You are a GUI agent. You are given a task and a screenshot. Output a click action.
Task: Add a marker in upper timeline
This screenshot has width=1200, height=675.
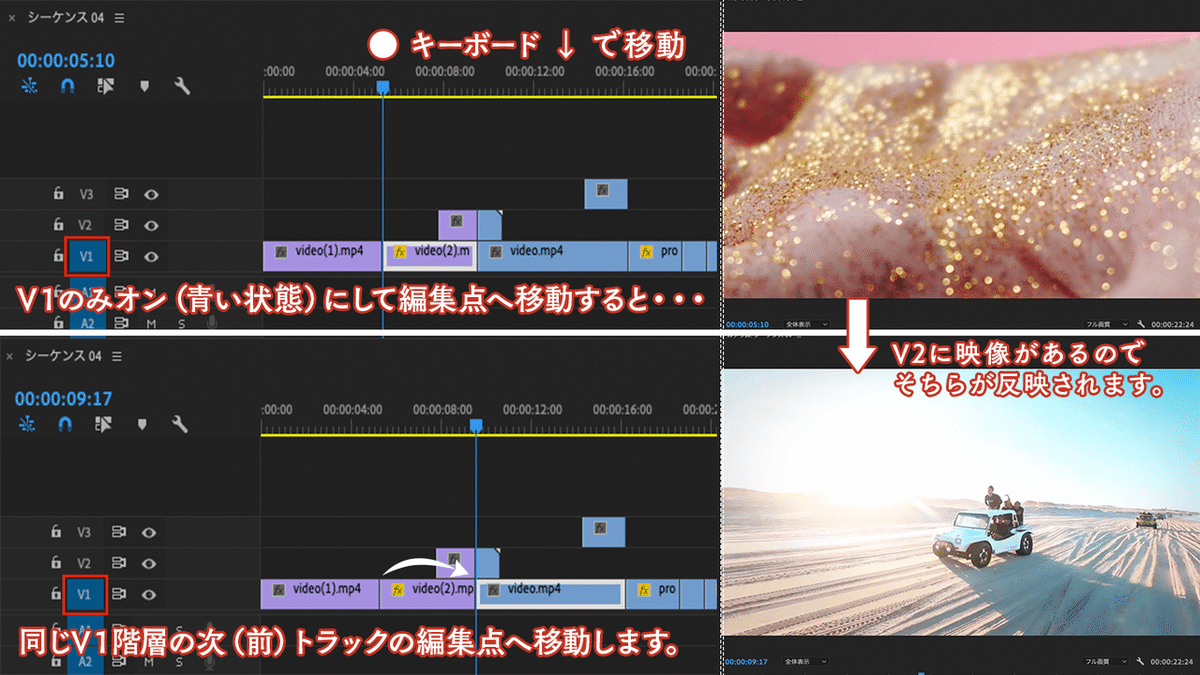[145, 86]
